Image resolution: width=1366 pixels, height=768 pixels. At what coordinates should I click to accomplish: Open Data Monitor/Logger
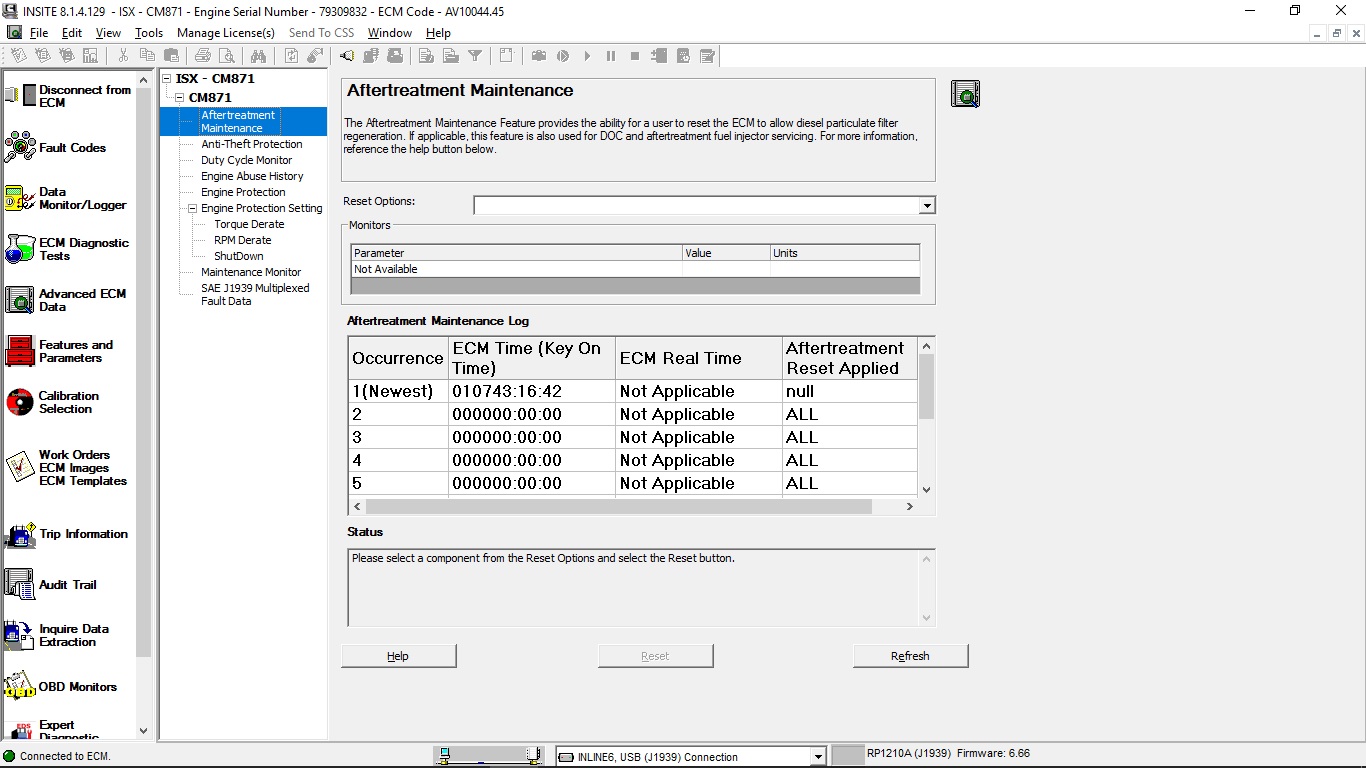click(66, 198)
